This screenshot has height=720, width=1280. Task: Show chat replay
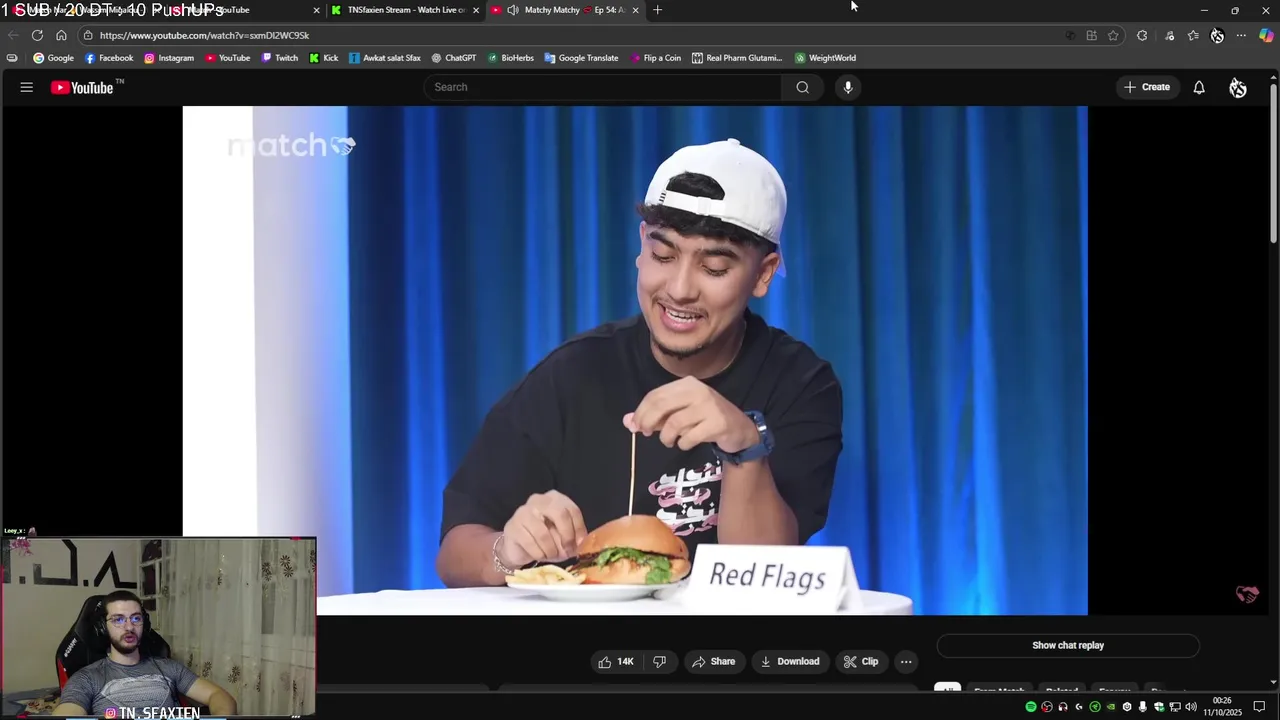click(1068, 645)
